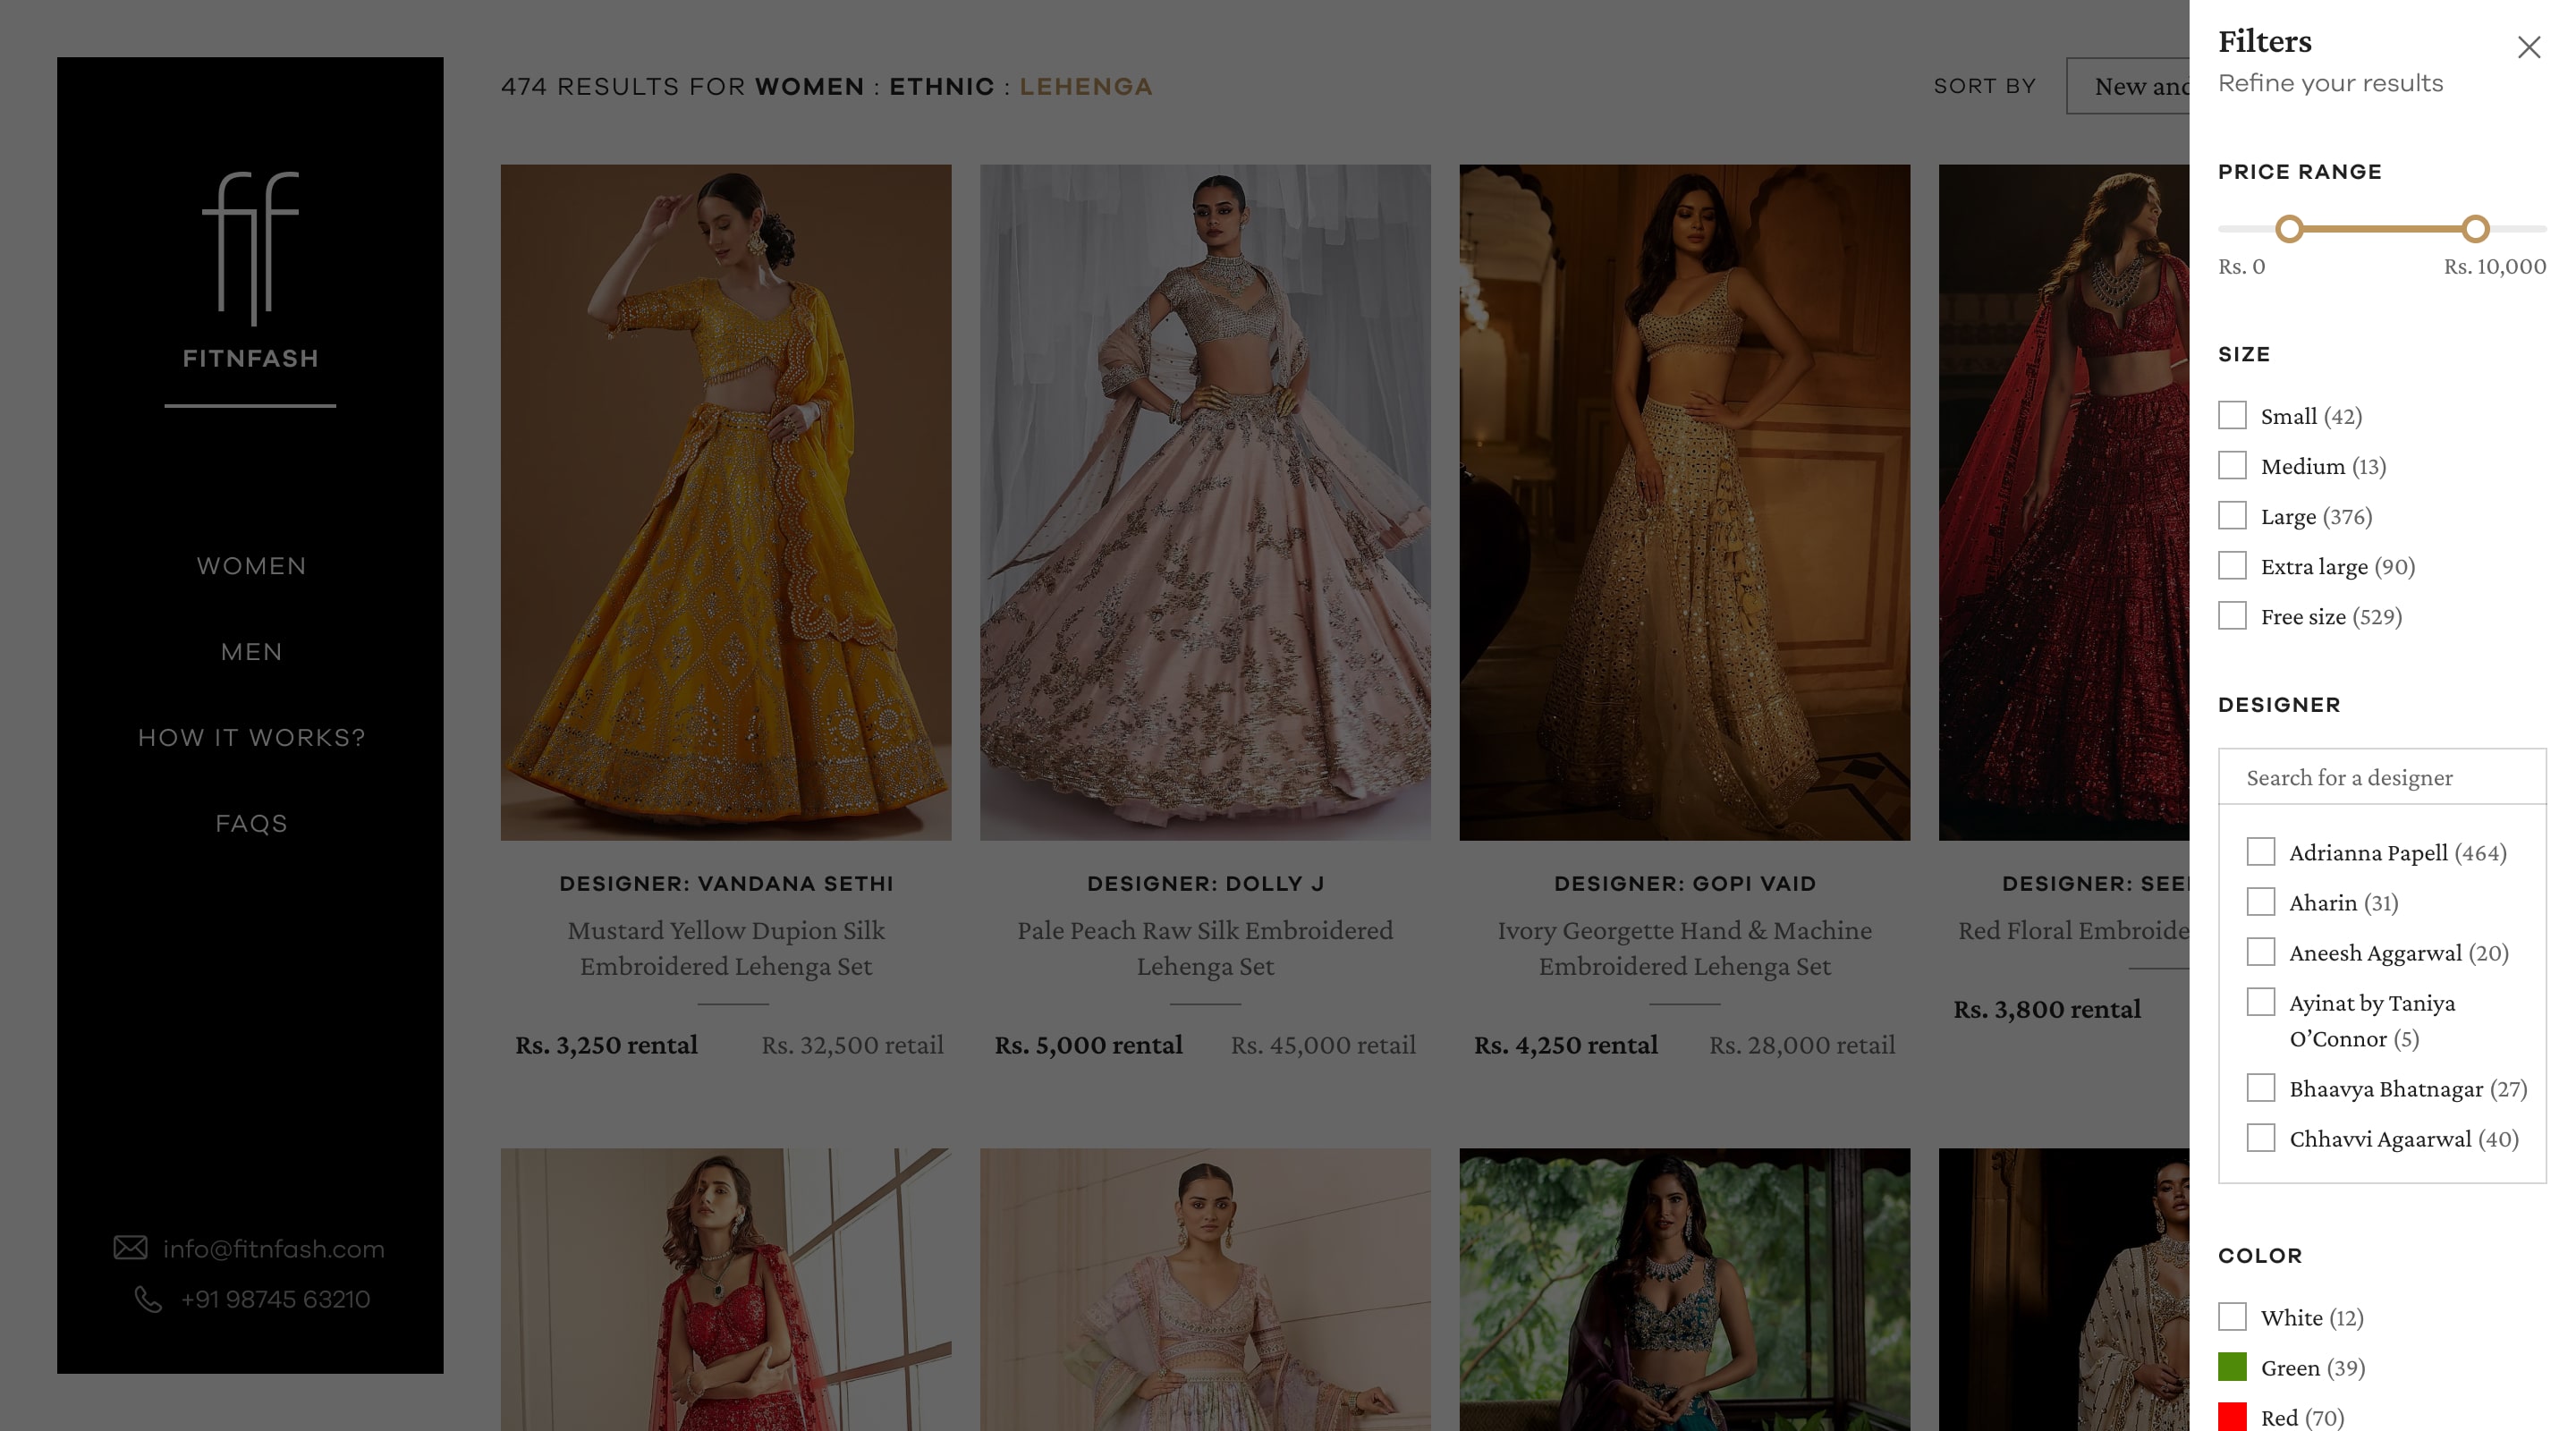Open the Women menu
This screenshot has height=1431, width=2576.
251,566
